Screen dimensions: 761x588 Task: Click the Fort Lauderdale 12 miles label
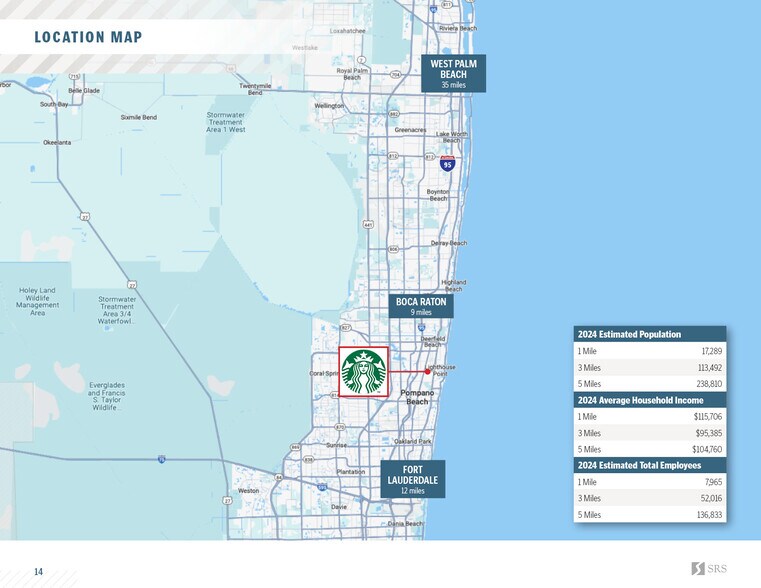pyautogui.click(x=413, y=479)
